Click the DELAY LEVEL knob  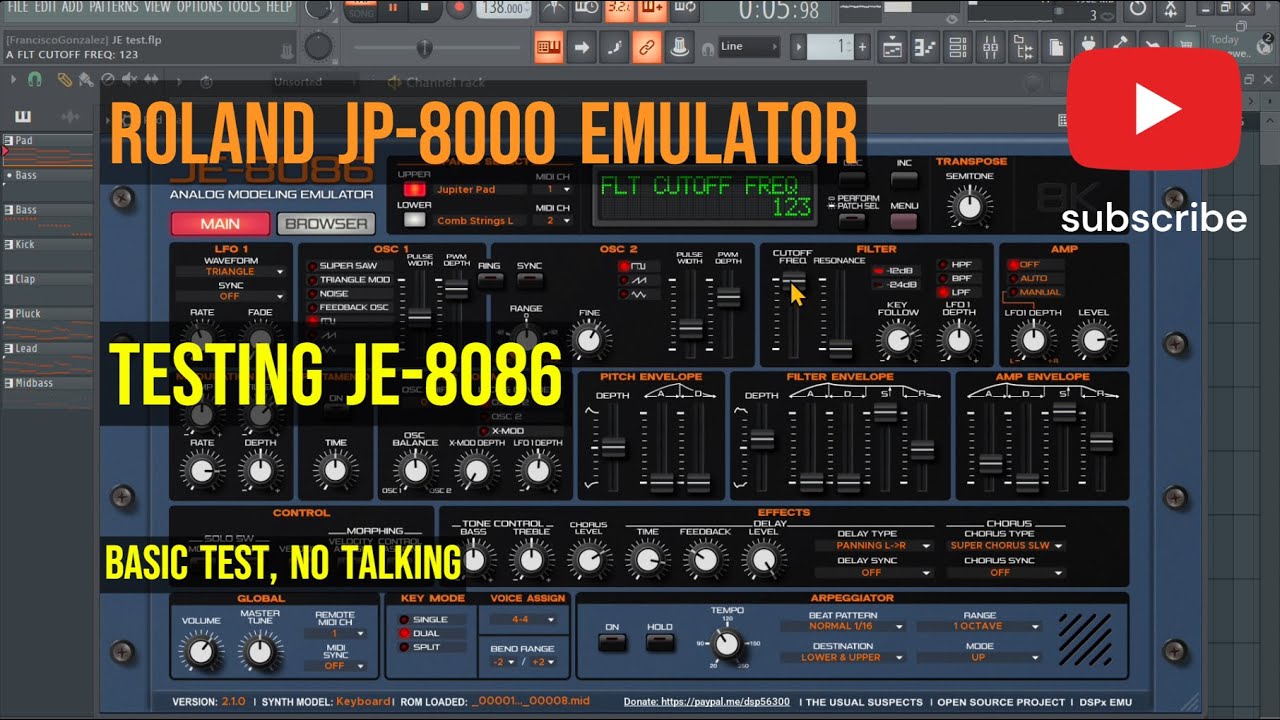coord(763,560)
